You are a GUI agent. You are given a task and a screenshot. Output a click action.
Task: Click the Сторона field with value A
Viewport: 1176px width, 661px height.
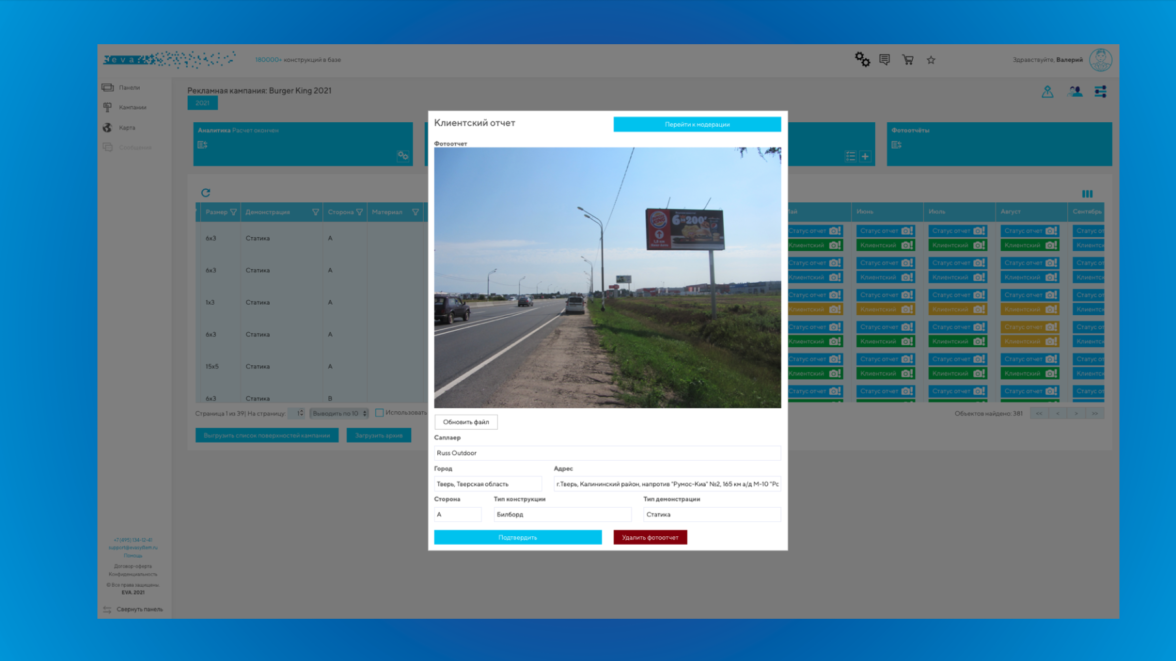coord(458,515)
